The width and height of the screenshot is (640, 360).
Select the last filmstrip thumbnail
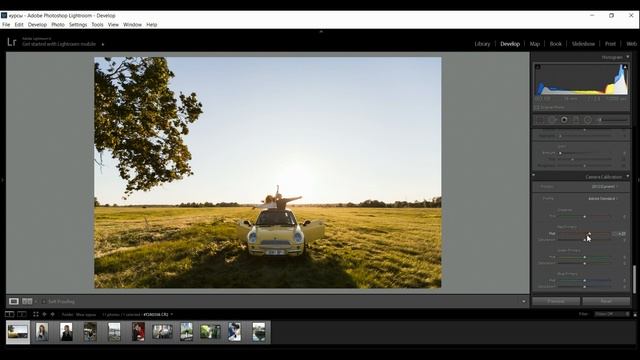click(258, 332)
